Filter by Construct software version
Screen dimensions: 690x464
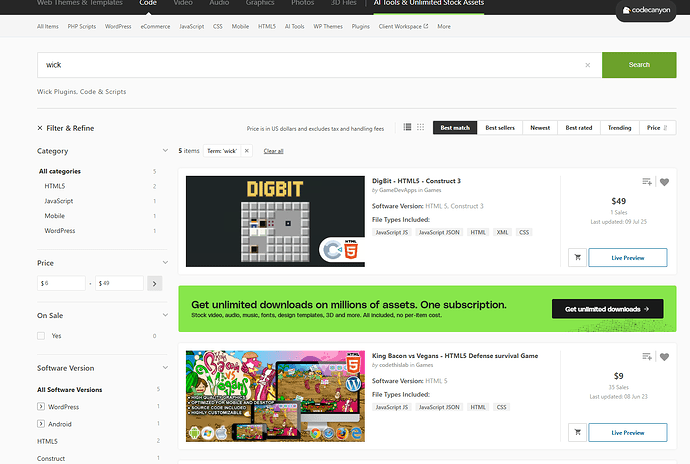click(x=51, y=458)
